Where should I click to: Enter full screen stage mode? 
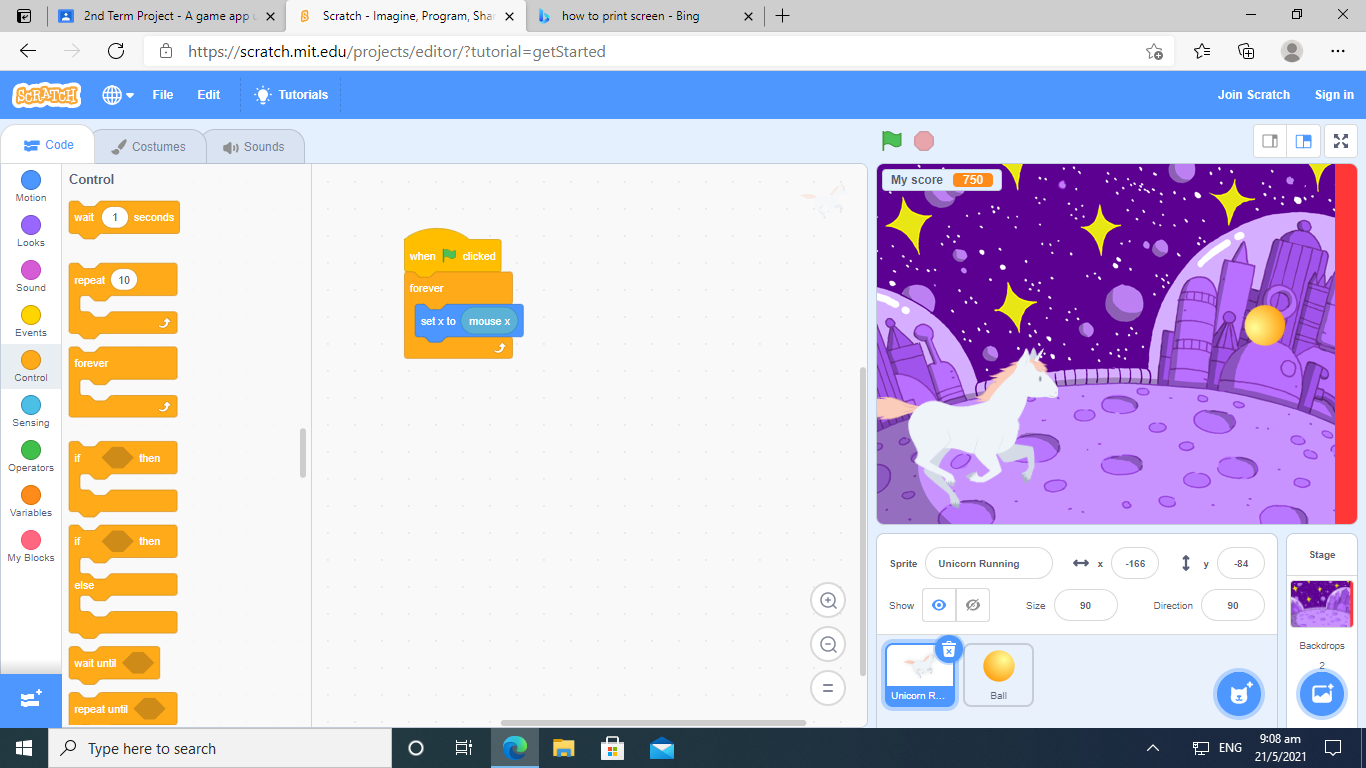coord(1340,141)
